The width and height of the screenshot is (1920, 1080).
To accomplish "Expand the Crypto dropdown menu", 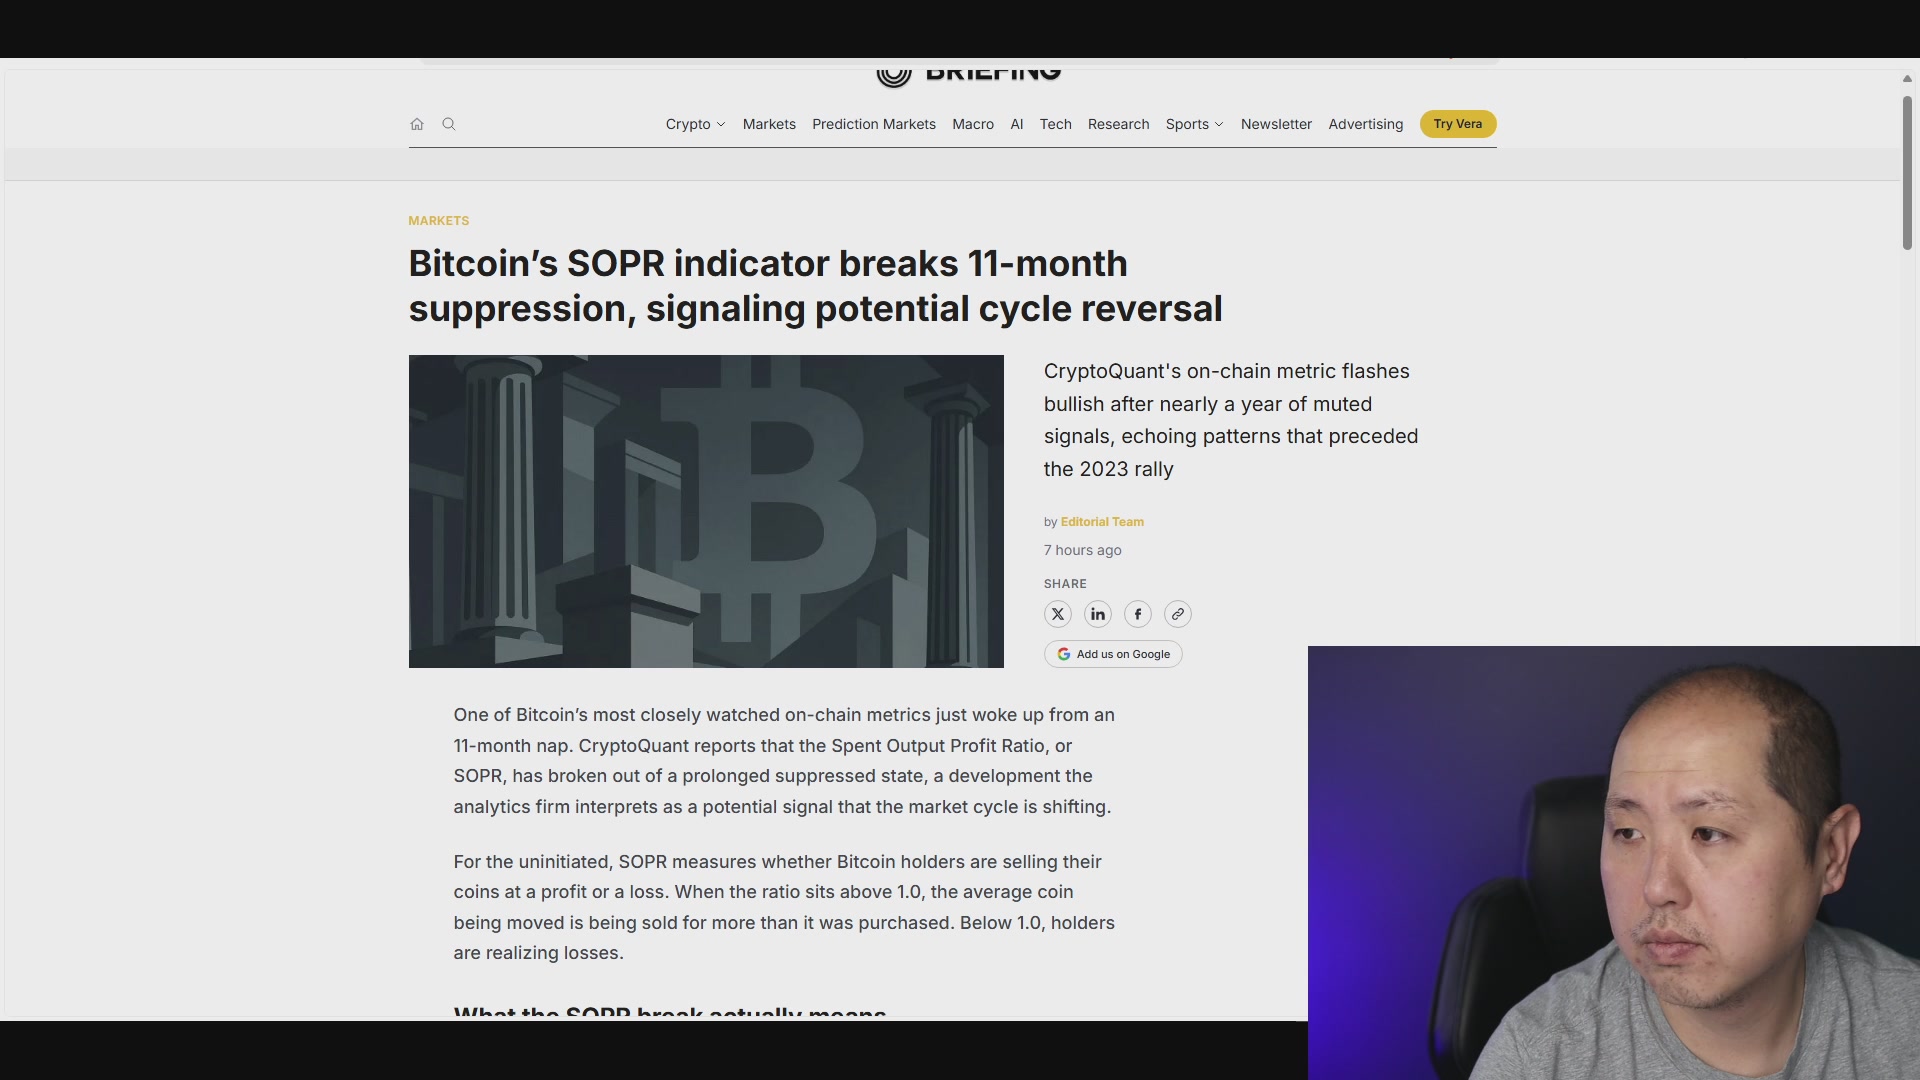I will (695, 124).
